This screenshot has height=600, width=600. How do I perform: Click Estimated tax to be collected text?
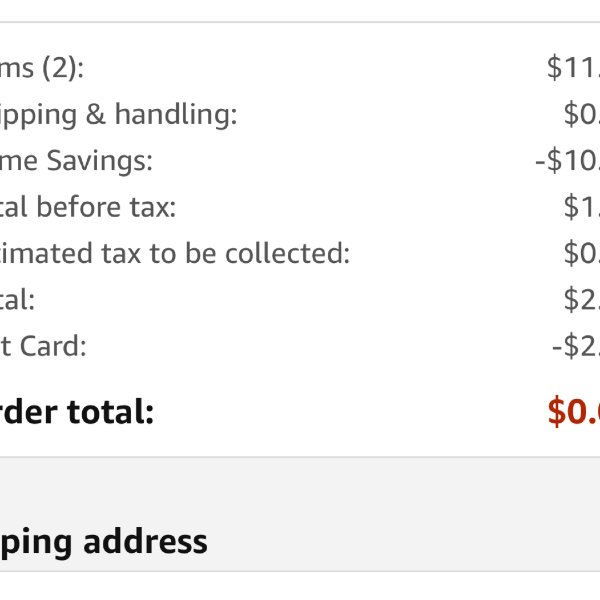(x=175, y=253)
